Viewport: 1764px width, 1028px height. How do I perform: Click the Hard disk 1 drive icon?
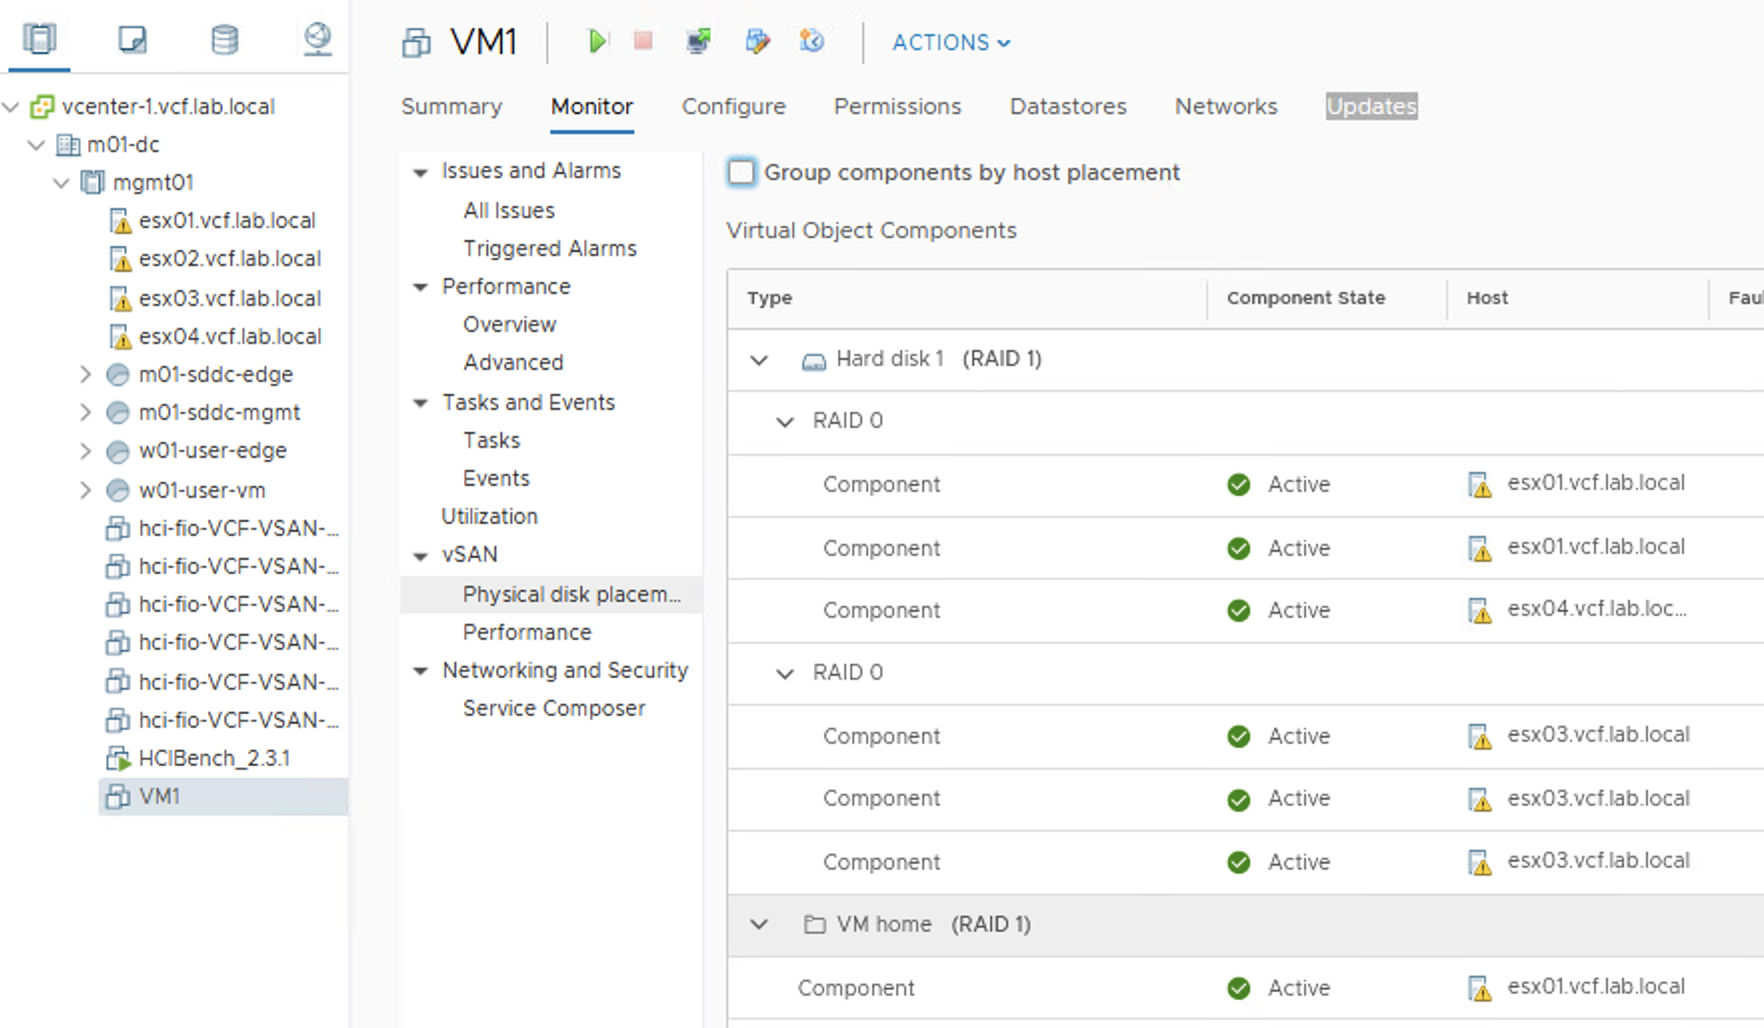coord(814,360)
